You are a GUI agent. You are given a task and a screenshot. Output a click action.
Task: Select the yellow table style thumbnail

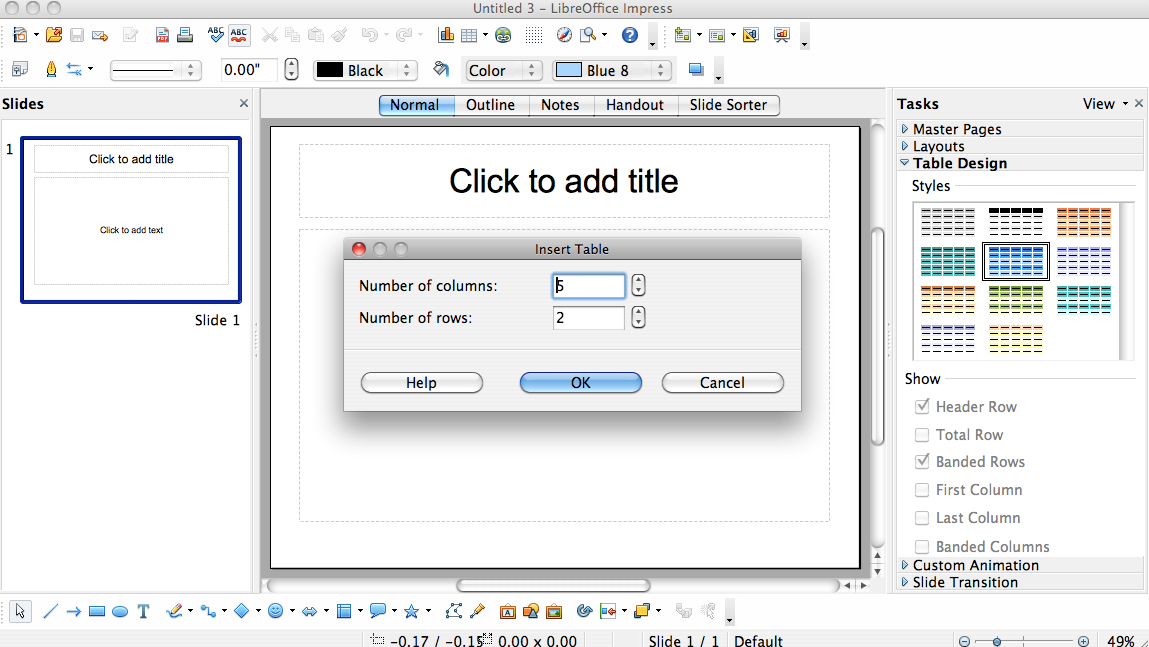pos(1016,339)
